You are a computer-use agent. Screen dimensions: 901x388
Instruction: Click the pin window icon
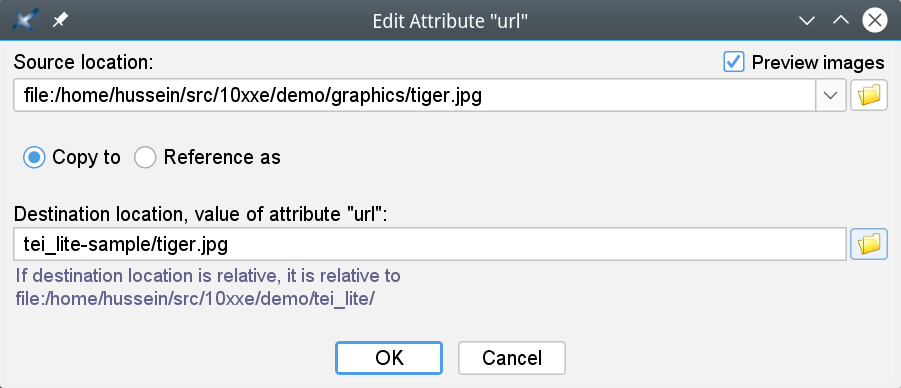60,21
